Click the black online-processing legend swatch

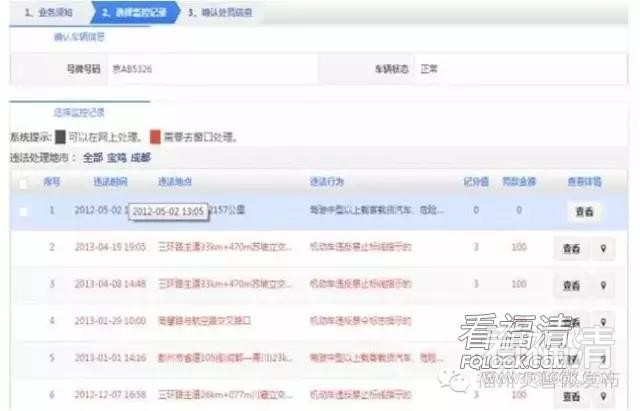tap(60, 137)
